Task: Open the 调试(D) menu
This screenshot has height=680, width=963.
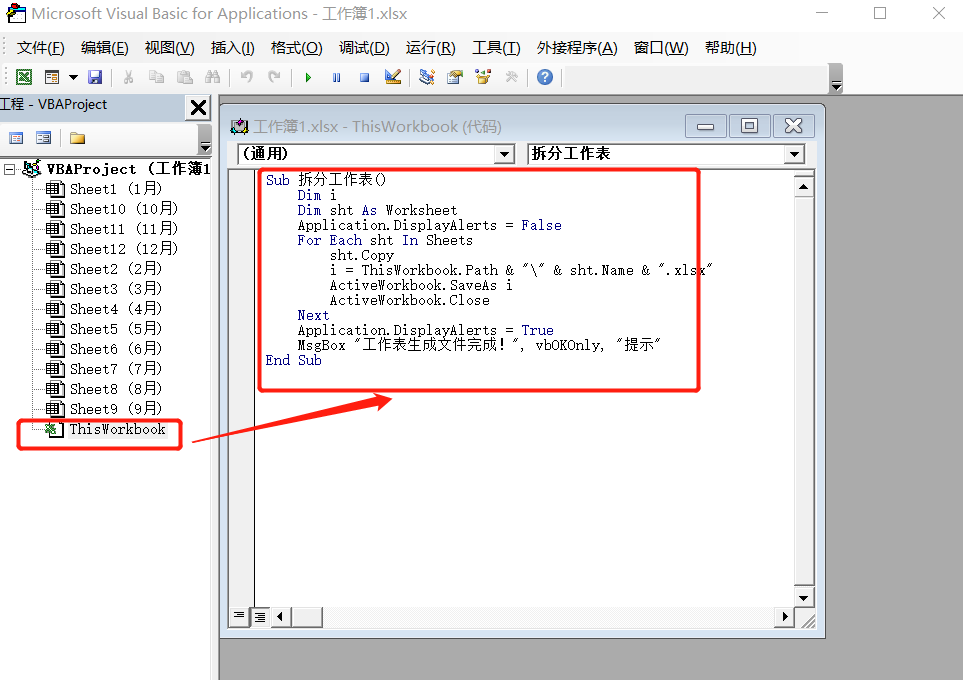Action: [364, 48]
